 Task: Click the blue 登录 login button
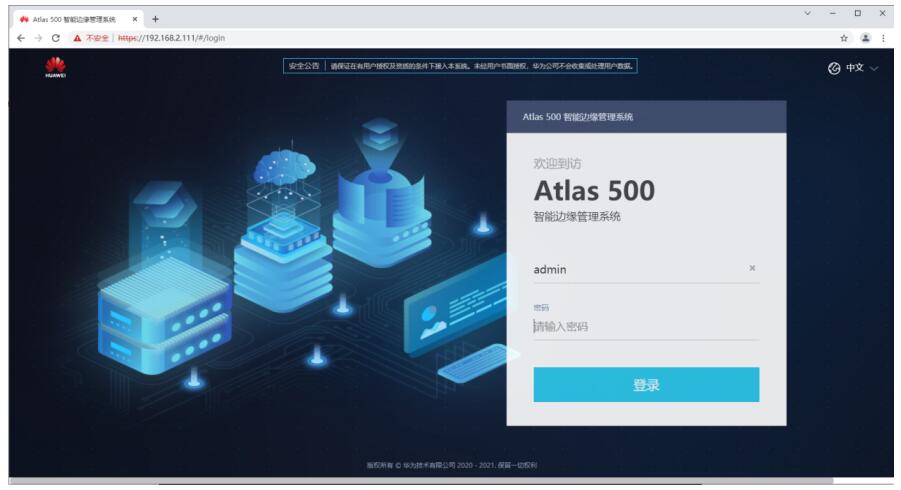[x=646, y=385]
